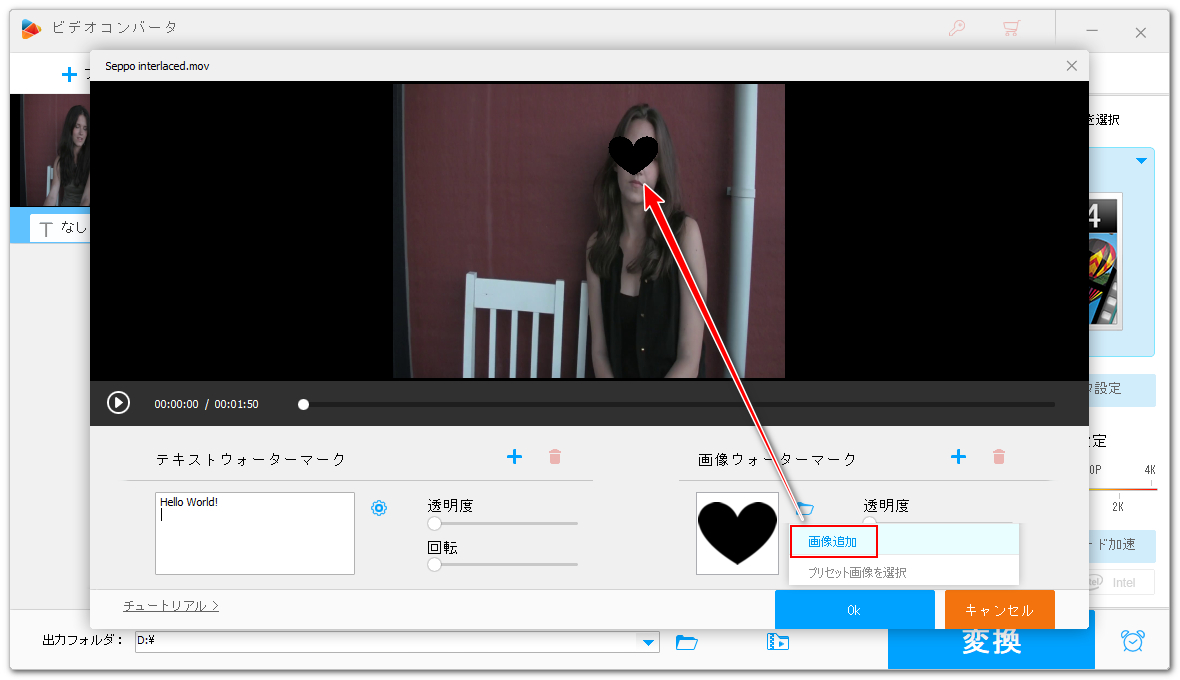Open the output video folder icon
Viewport: 1180px width, 680px height.
(777, 642)
